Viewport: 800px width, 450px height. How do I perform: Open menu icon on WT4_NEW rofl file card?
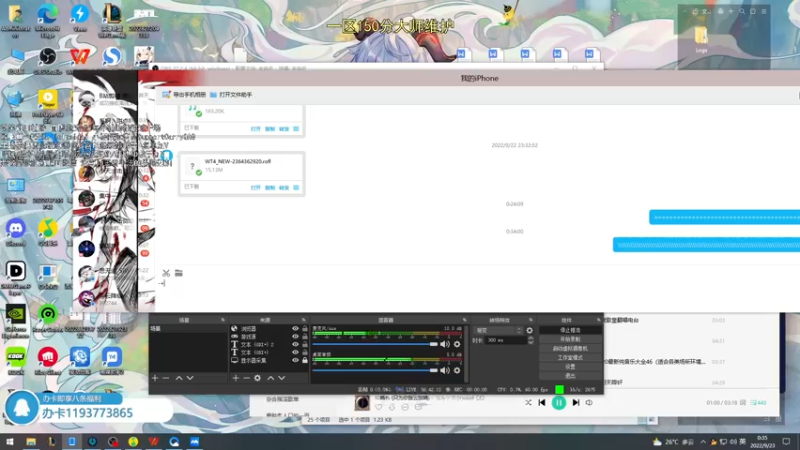click(296, 188)
